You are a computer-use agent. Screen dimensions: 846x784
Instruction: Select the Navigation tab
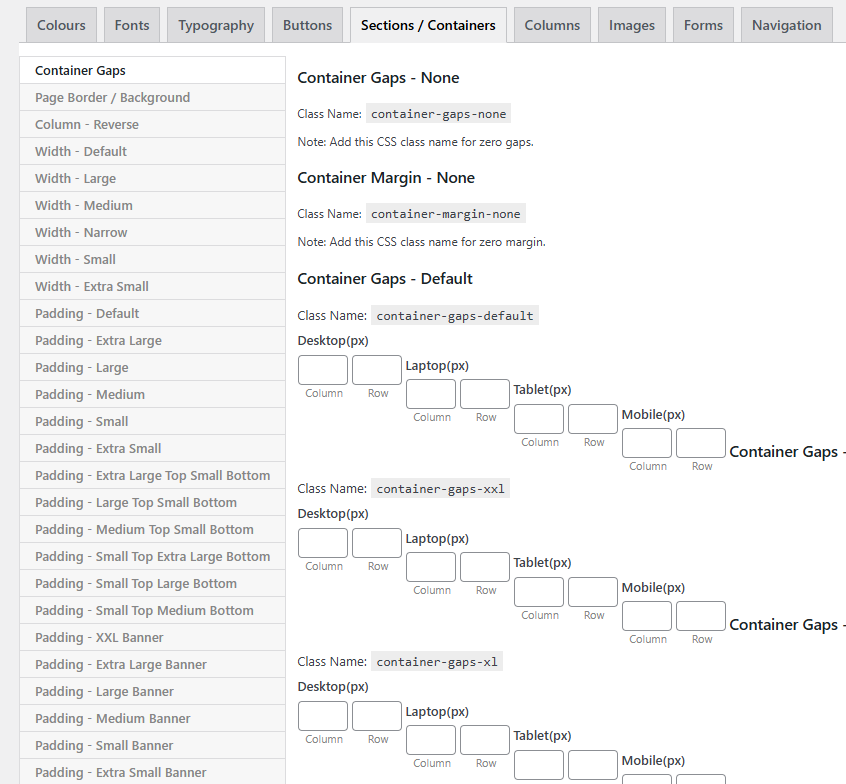[786, 25]
